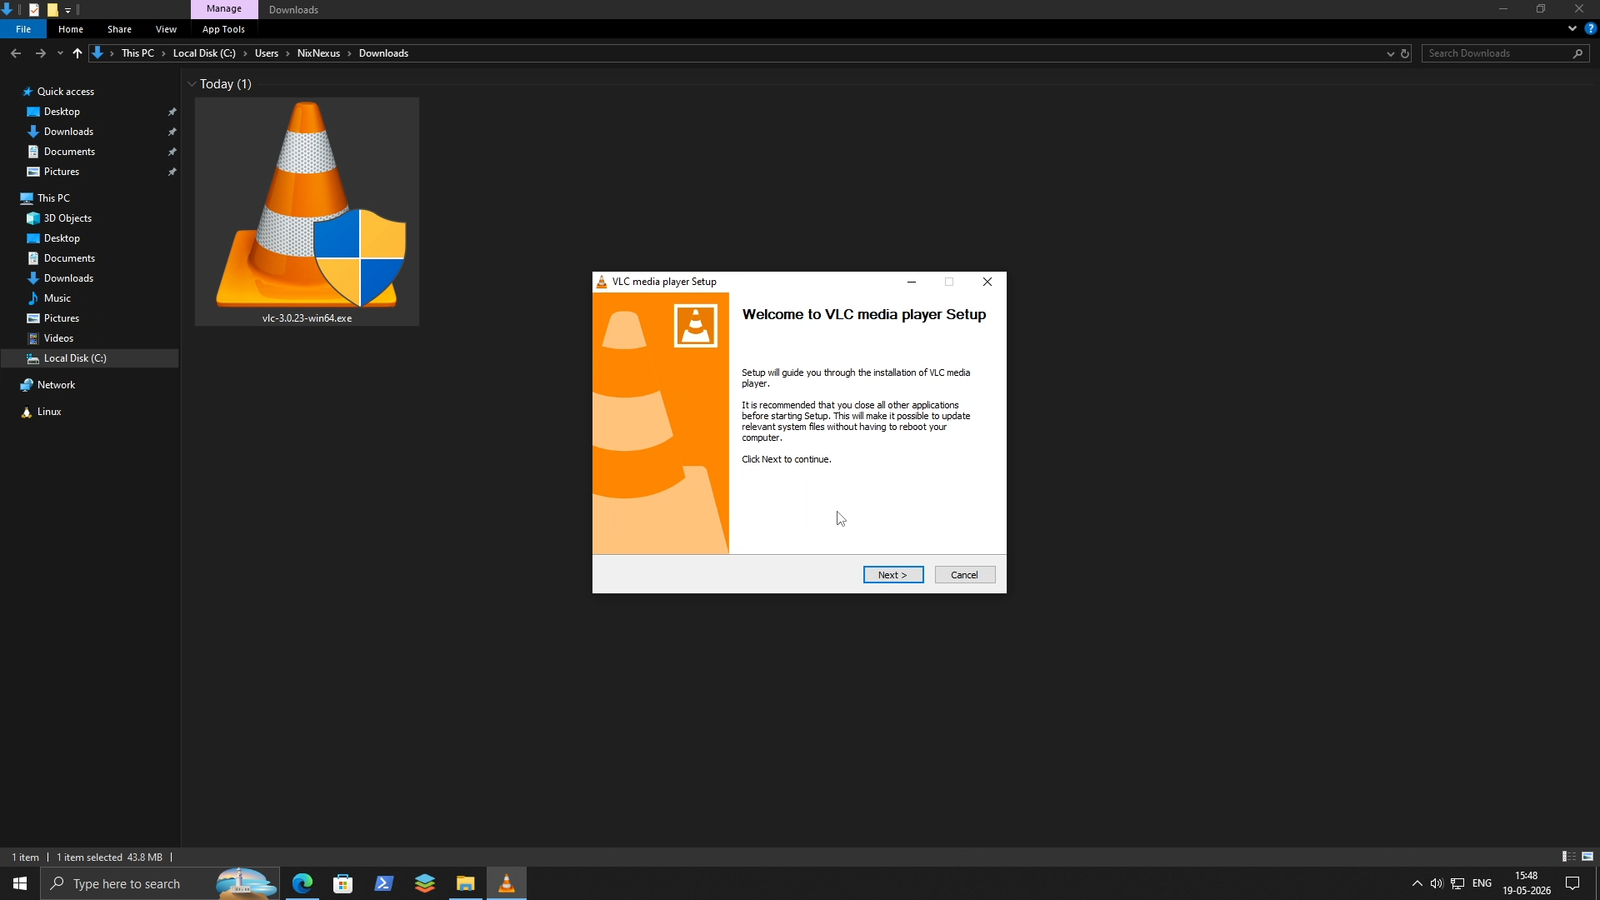Open pinned Documents under Quick access
The width and height of the screenshot is (1600, 900).
click(x=69, y=151)
